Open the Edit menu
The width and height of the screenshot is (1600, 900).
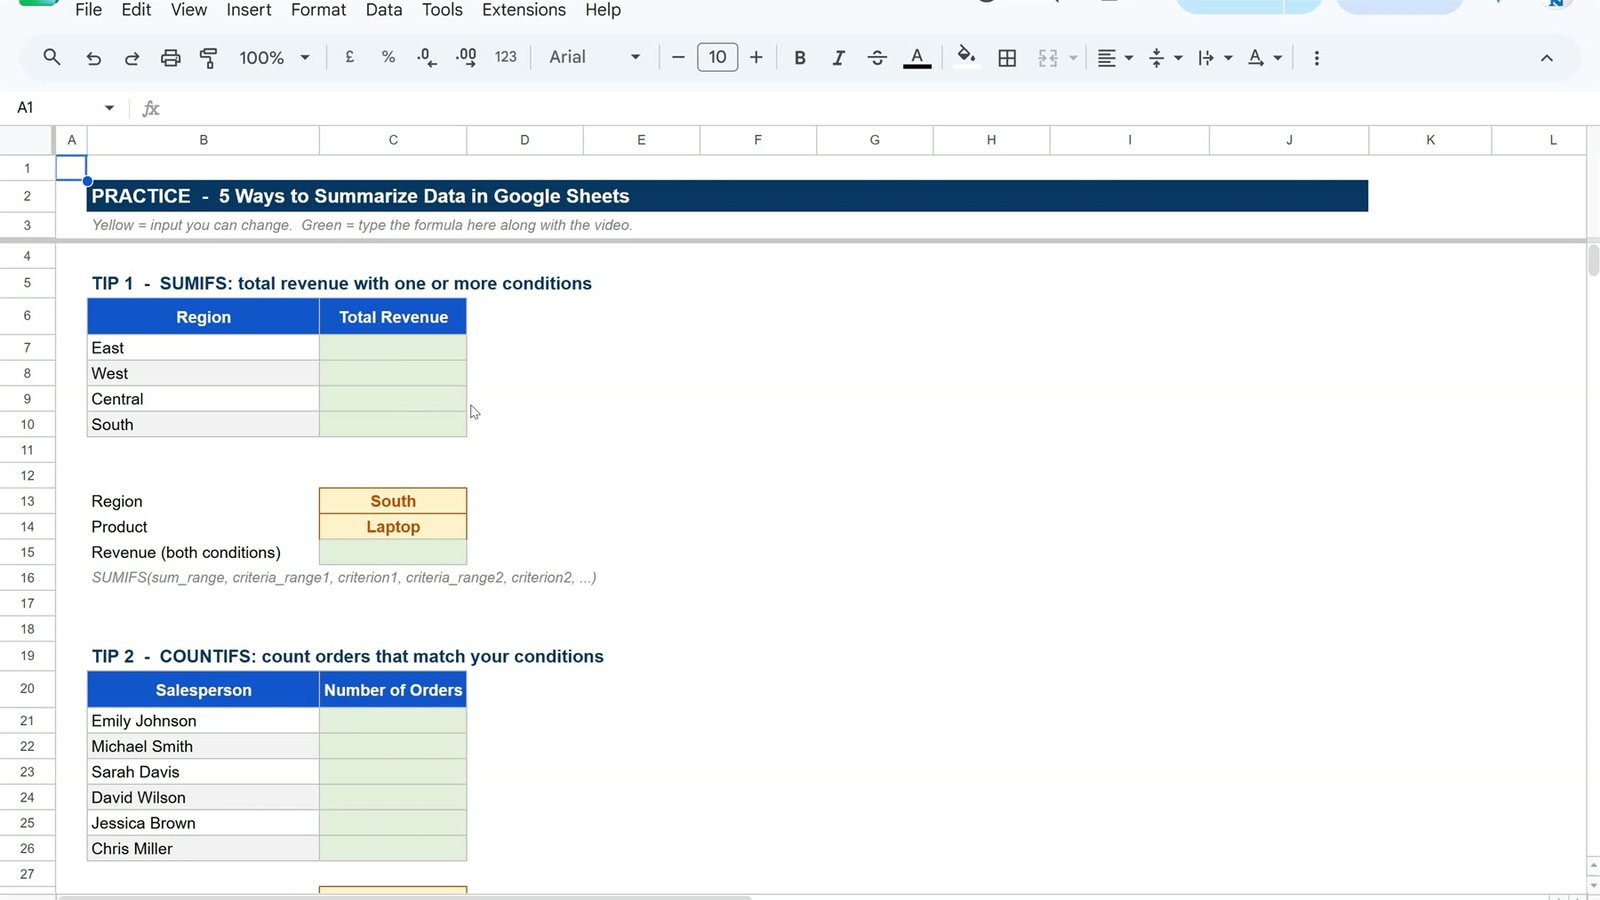coord(136,10)
